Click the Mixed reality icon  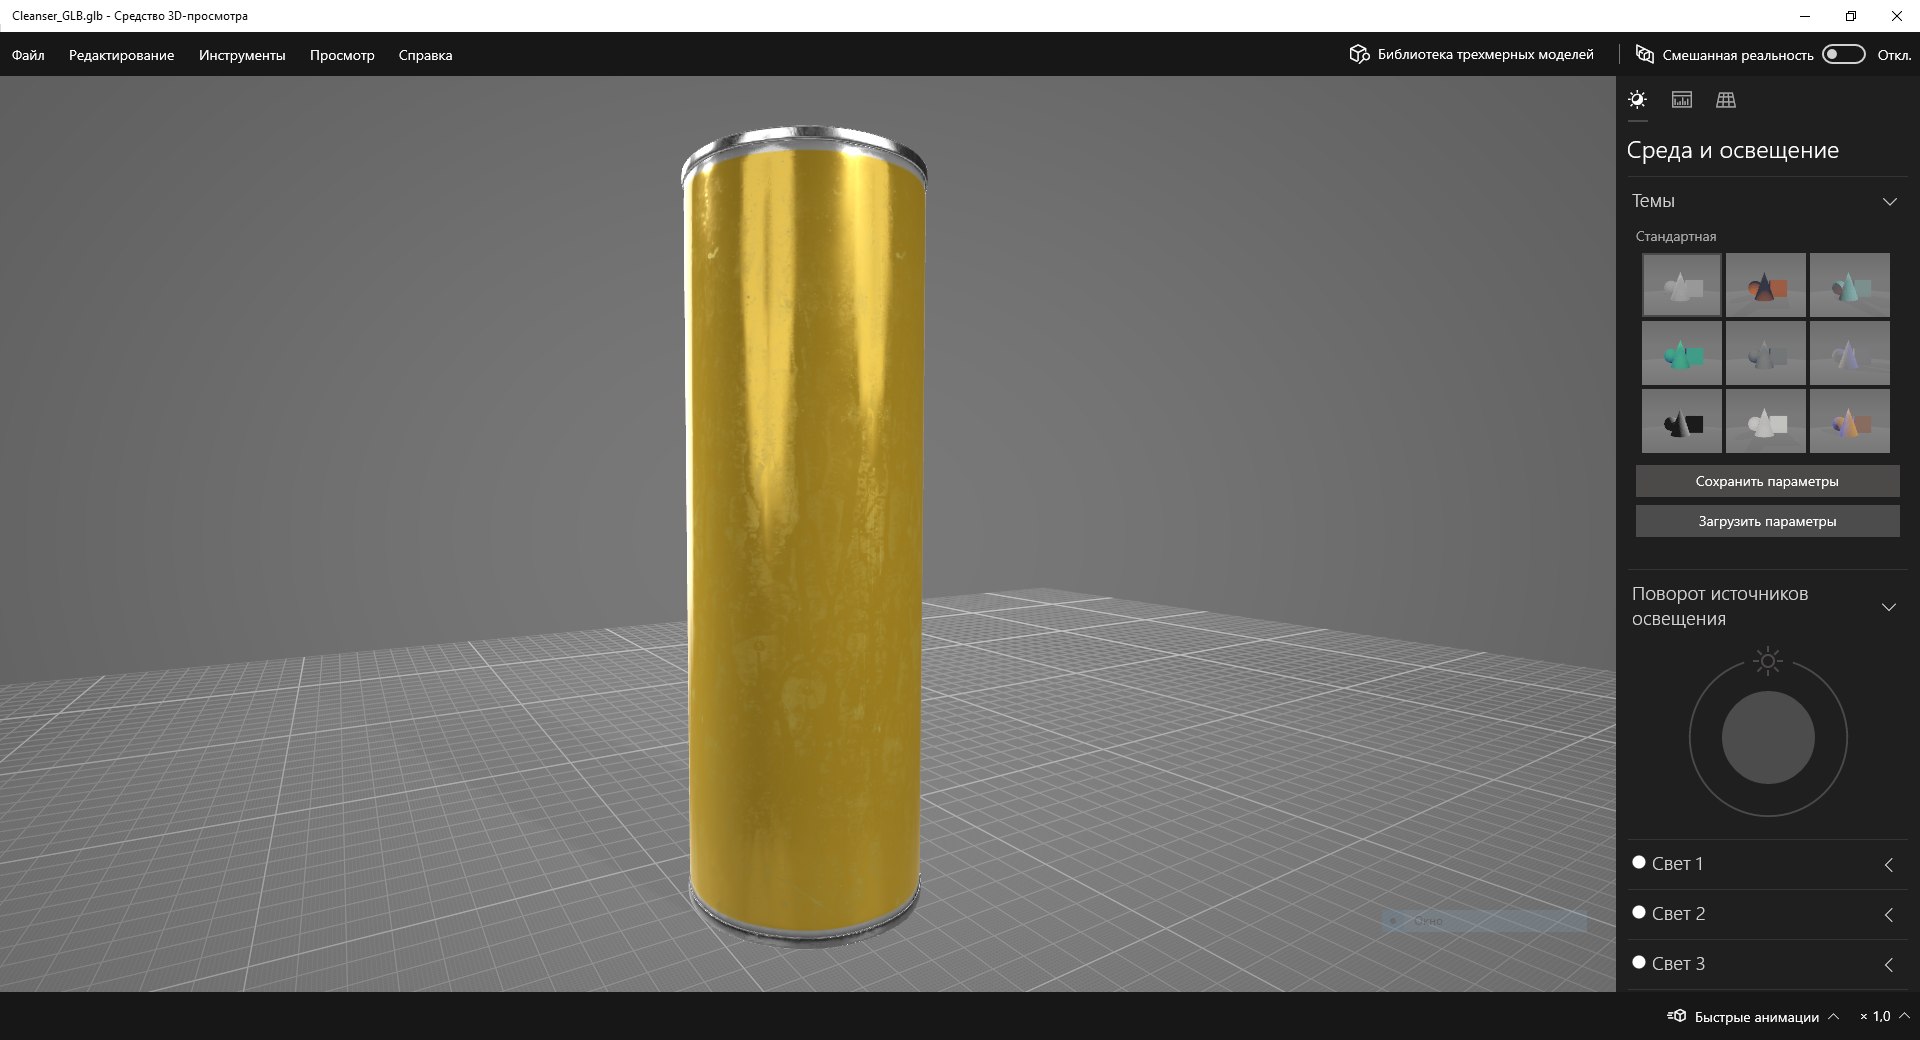1644,54
